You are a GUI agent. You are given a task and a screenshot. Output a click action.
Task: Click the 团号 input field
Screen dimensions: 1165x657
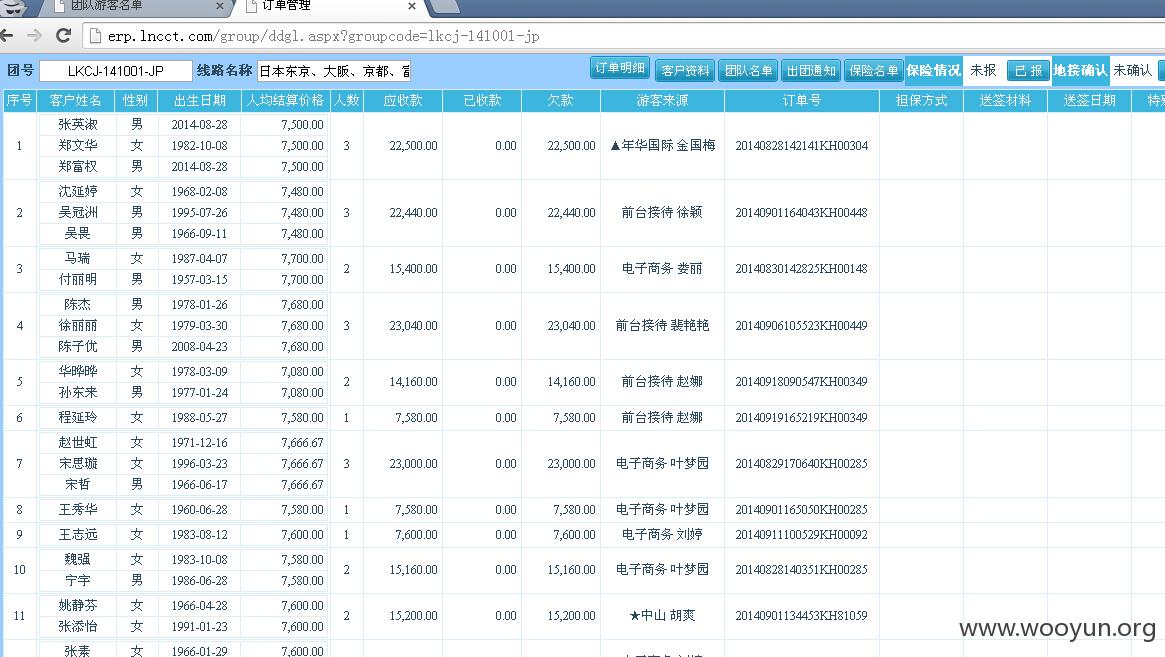coord(115,71)
